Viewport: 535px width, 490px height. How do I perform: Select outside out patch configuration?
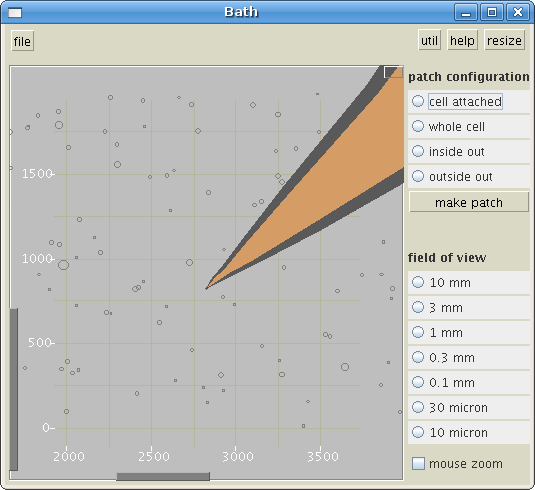click(x=468, y=176)
